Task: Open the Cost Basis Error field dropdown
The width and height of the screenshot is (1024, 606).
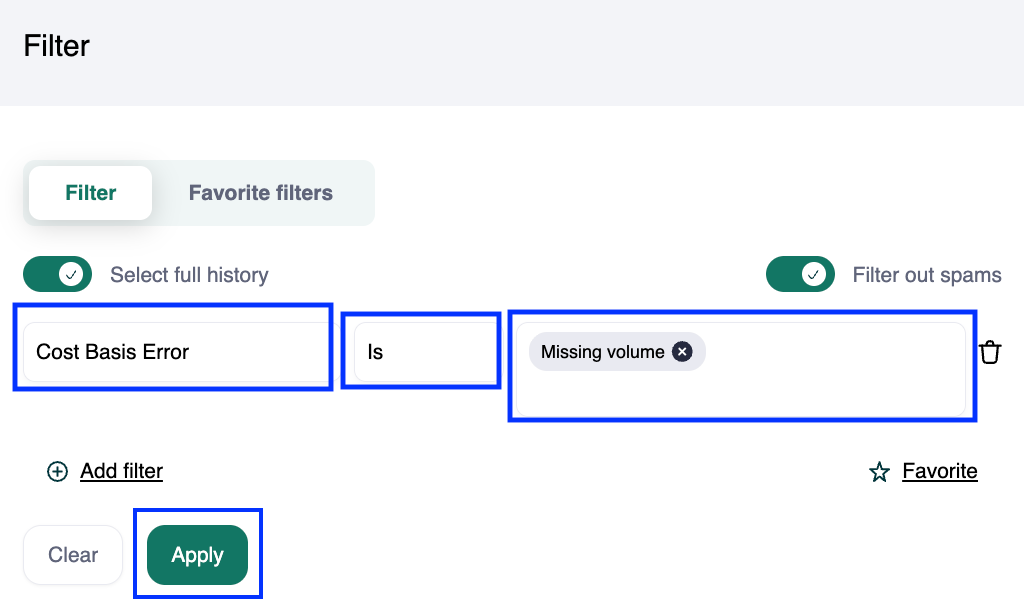Action: coord(172,352)
